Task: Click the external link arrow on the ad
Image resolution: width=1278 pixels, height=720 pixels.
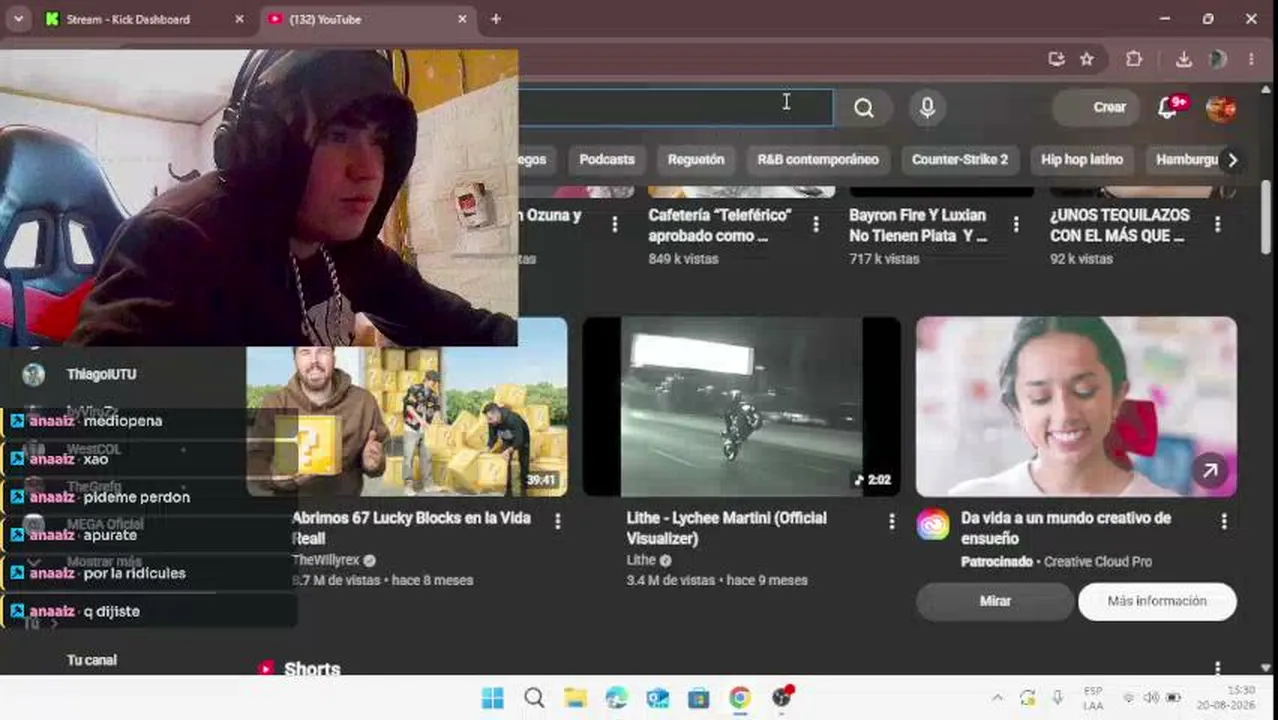Action: pyautogui.click(x=1210, y=471)
